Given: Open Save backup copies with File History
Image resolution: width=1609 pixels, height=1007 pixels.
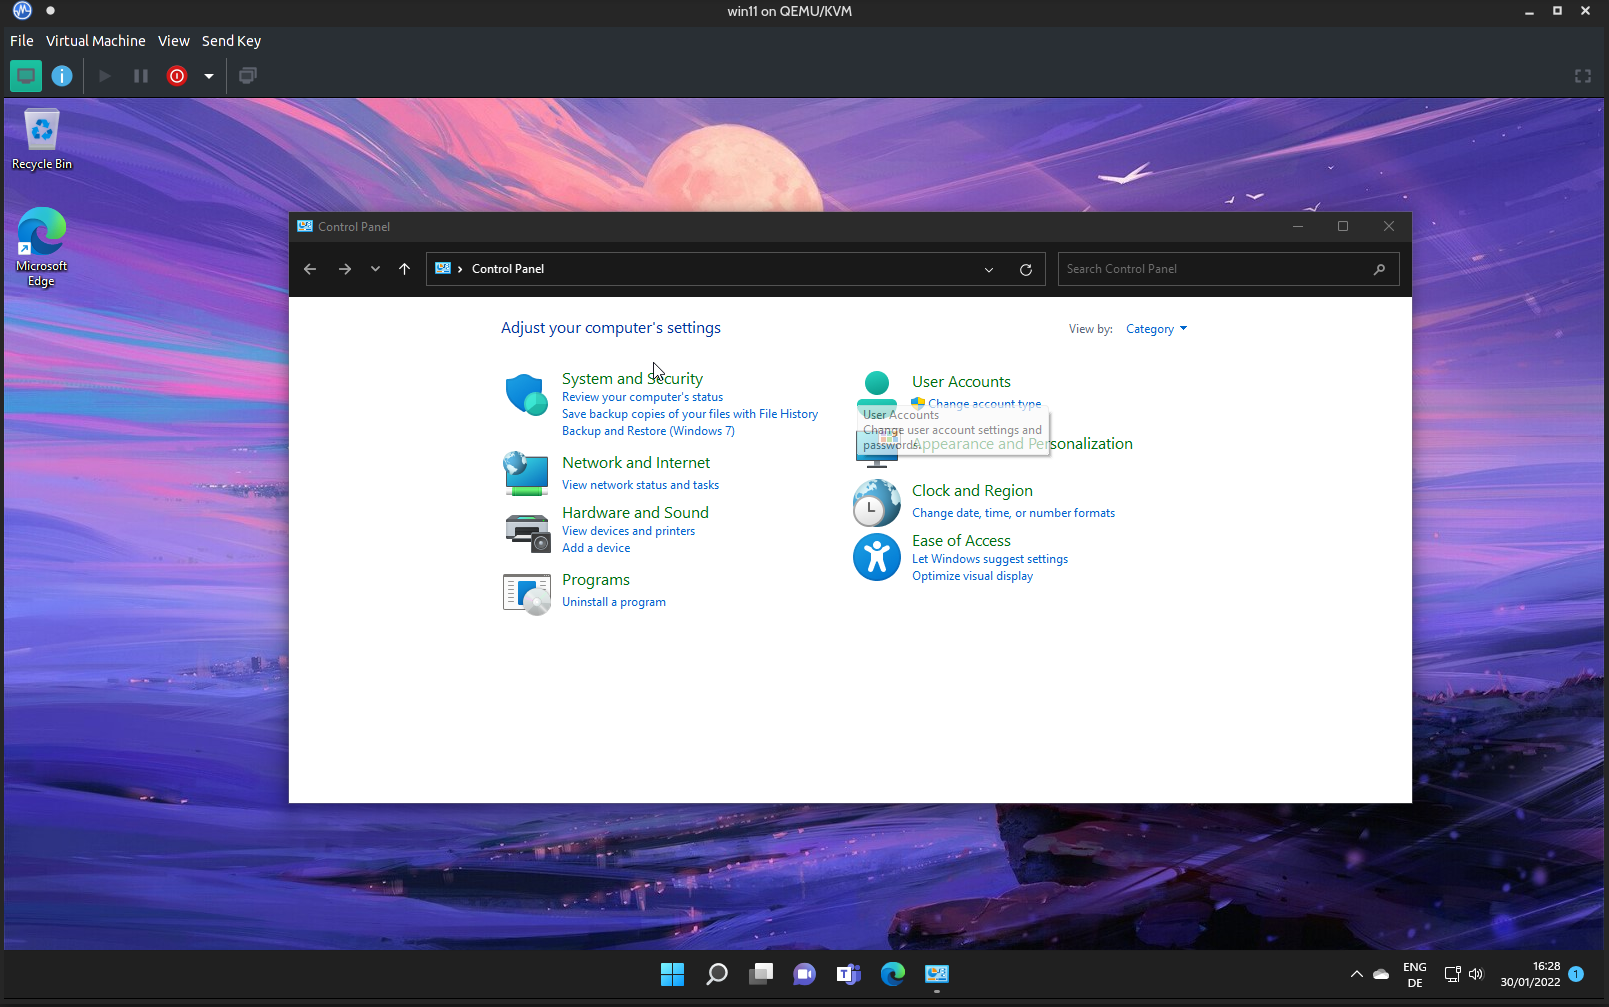Looking at the screenshot, I should tap(690, 414).
